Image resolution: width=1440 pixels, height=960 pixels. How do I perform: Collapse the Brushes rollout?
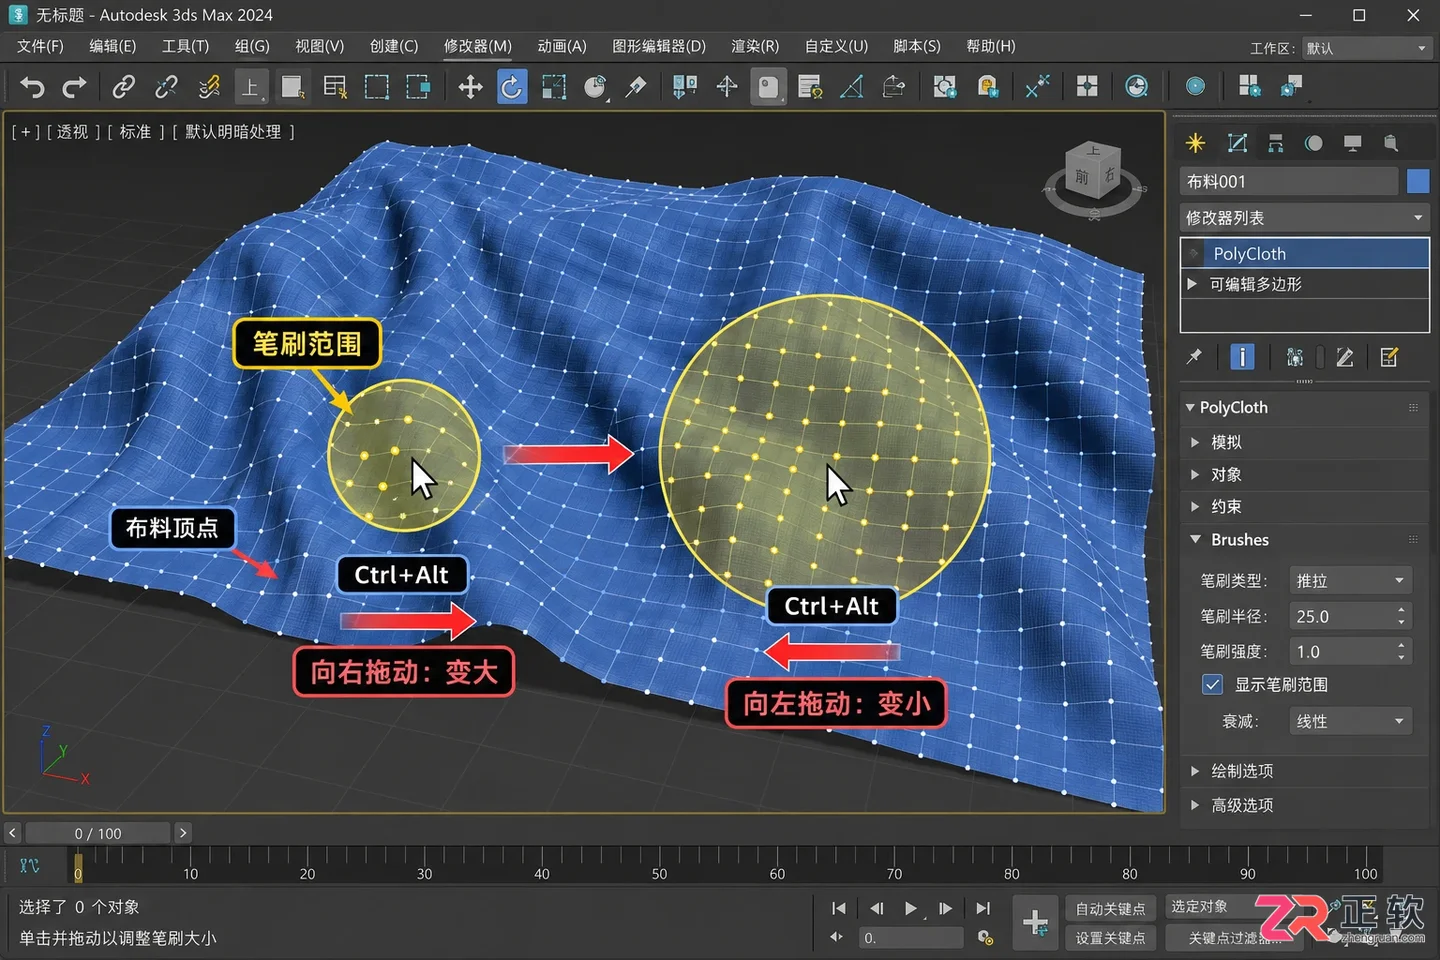(x=1304, y=540)
